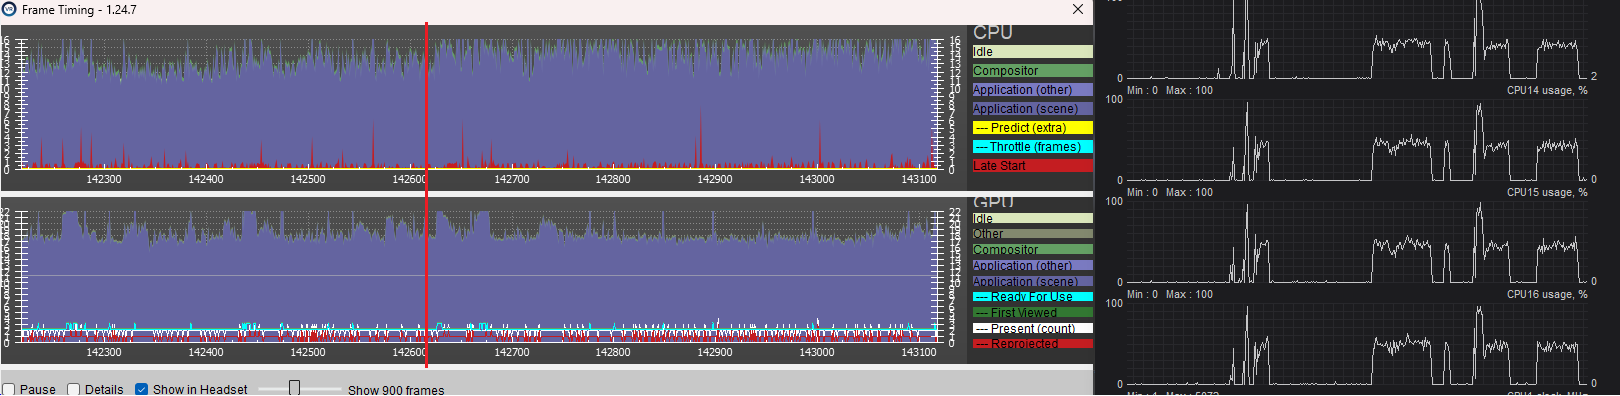
Task: Click frame 142400 on the GPU graph axis
Action: 206,353
